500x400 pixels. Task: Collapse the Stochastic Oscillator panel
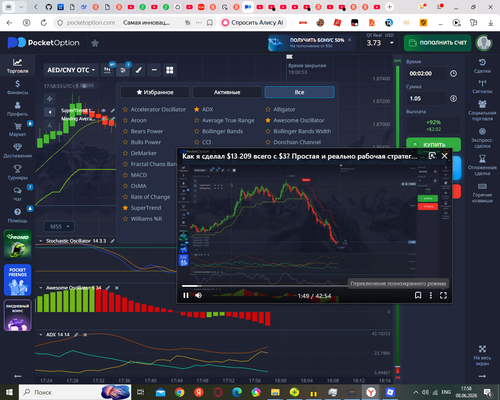(x=41, y=241)
